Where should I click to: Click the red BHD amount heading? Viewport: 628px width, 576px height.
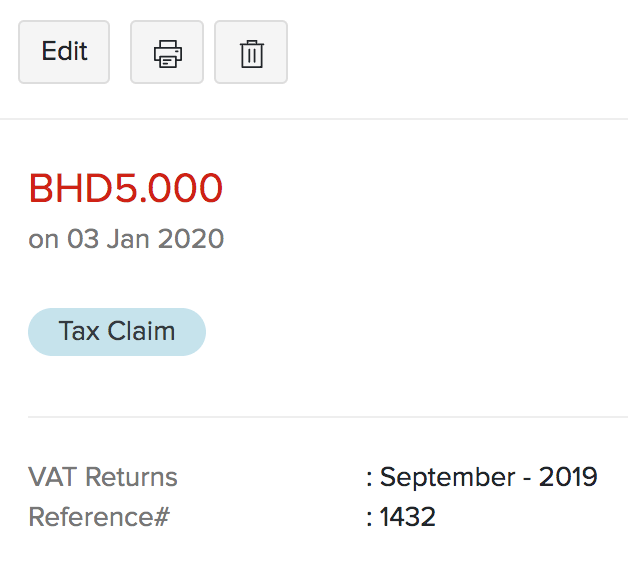point(125,188)
